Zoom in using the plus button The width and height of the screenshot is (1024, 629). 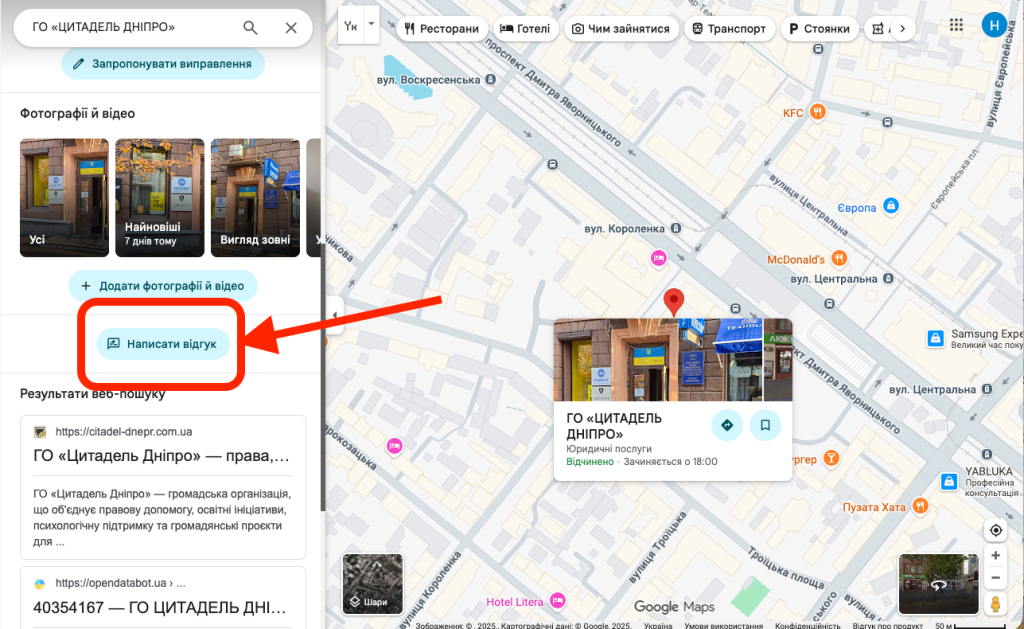pos(995,555)
